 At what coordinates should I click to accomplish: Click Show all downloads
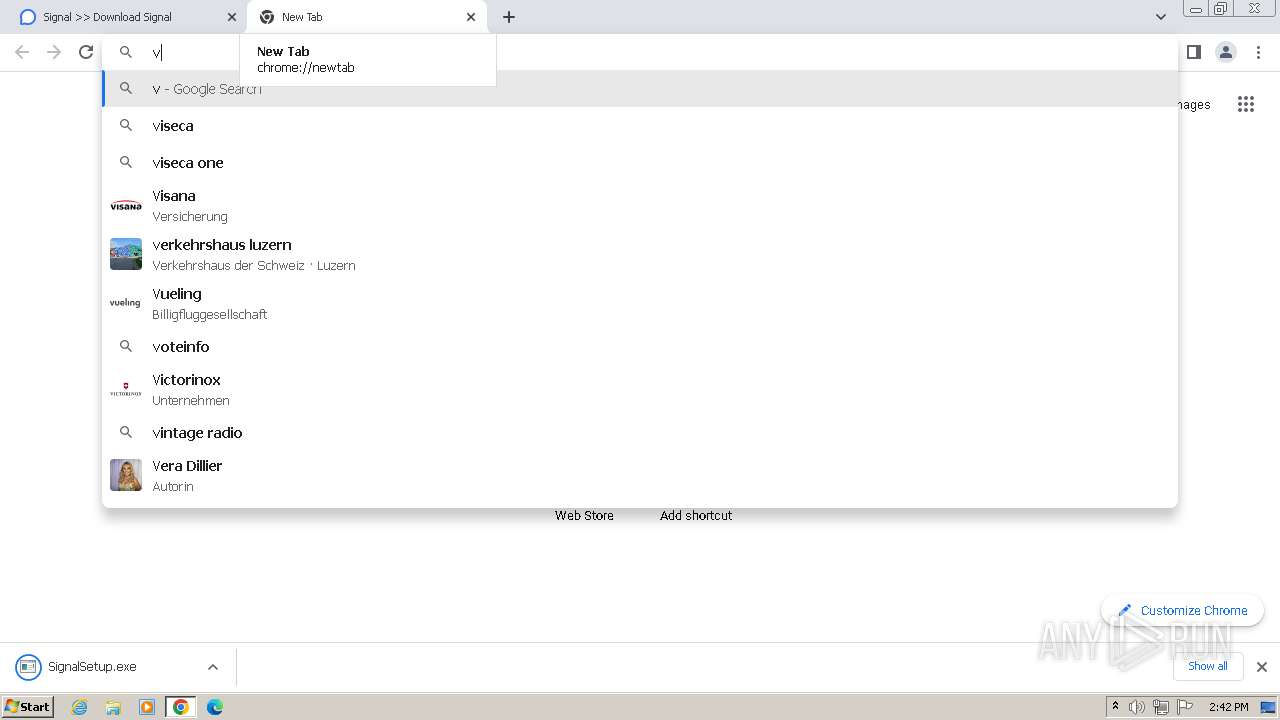pos(1207,666)
